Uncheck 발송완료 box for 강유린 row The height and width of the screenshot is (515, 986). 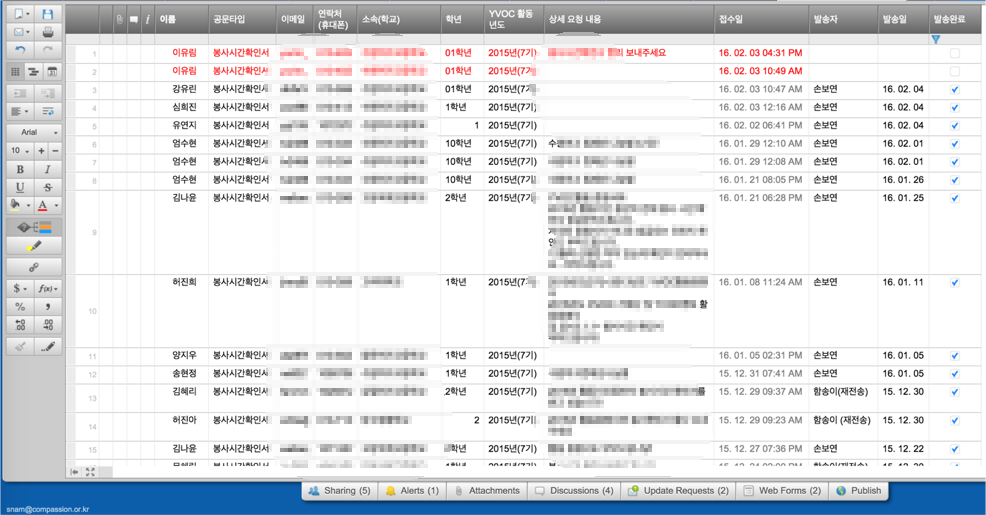point(955,89)
